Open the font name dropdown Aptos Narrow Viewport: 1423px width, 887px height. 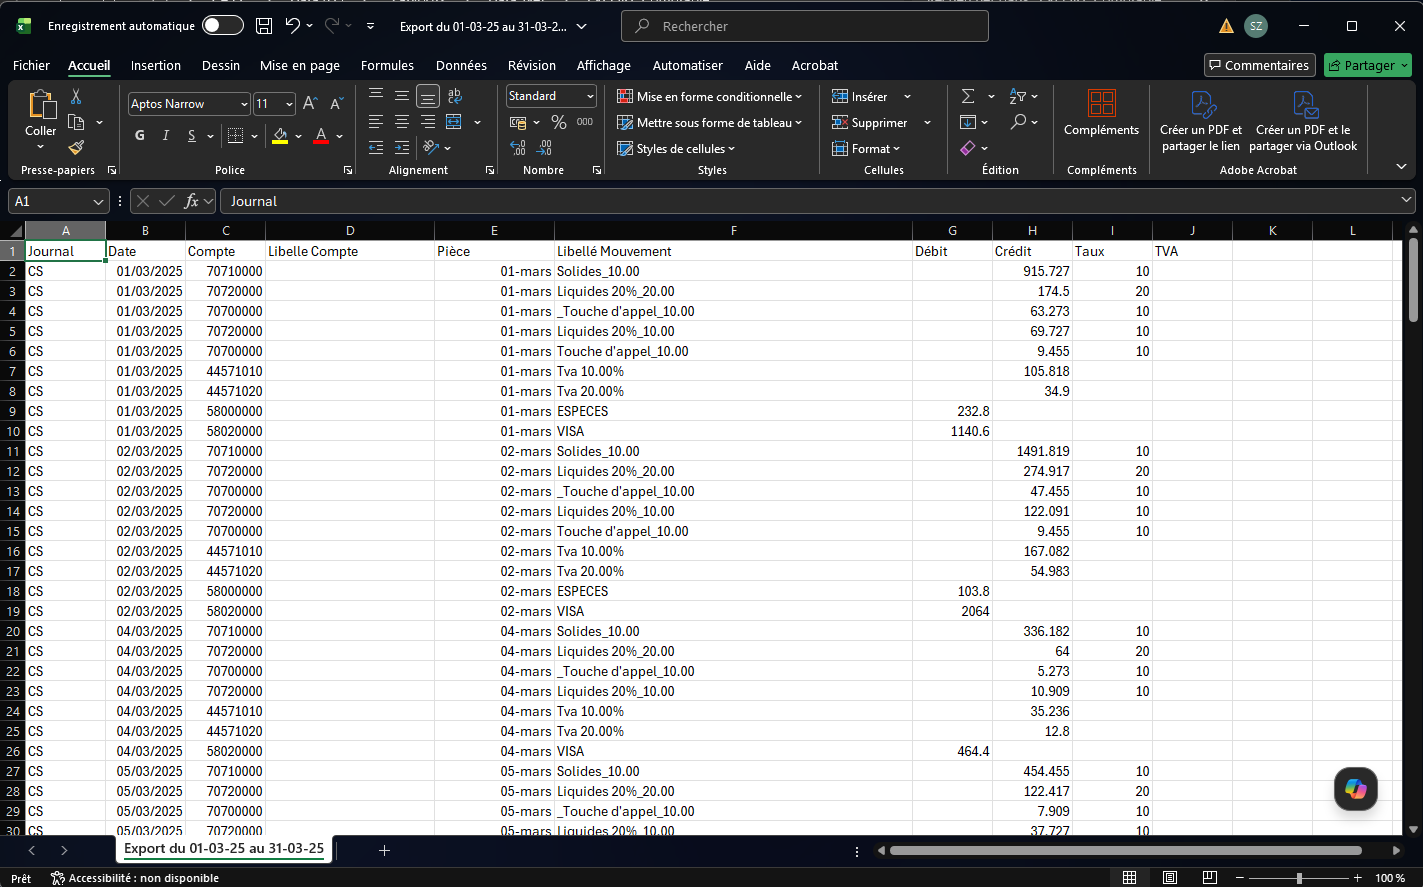pos(244,104)
